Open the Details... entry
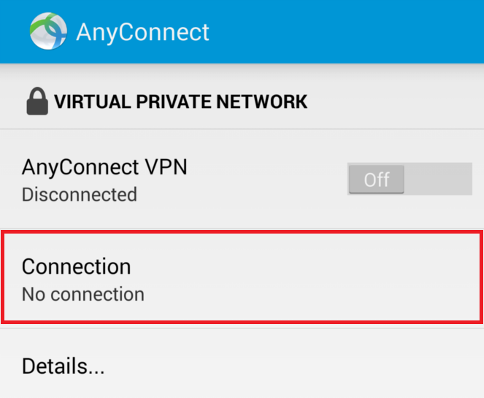 242,366
